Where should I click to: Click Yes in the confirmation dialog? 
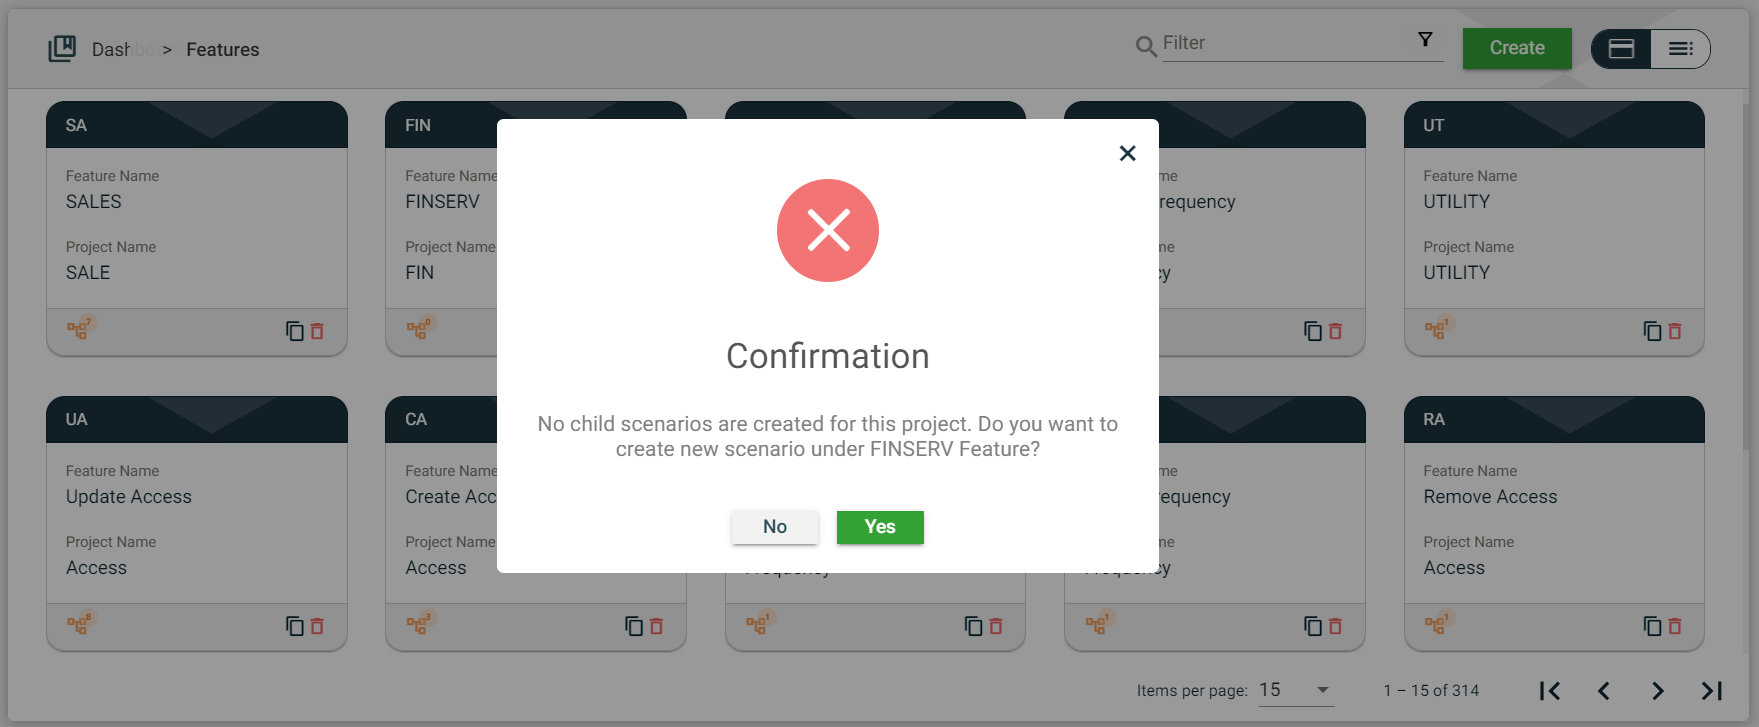[879, 527]
